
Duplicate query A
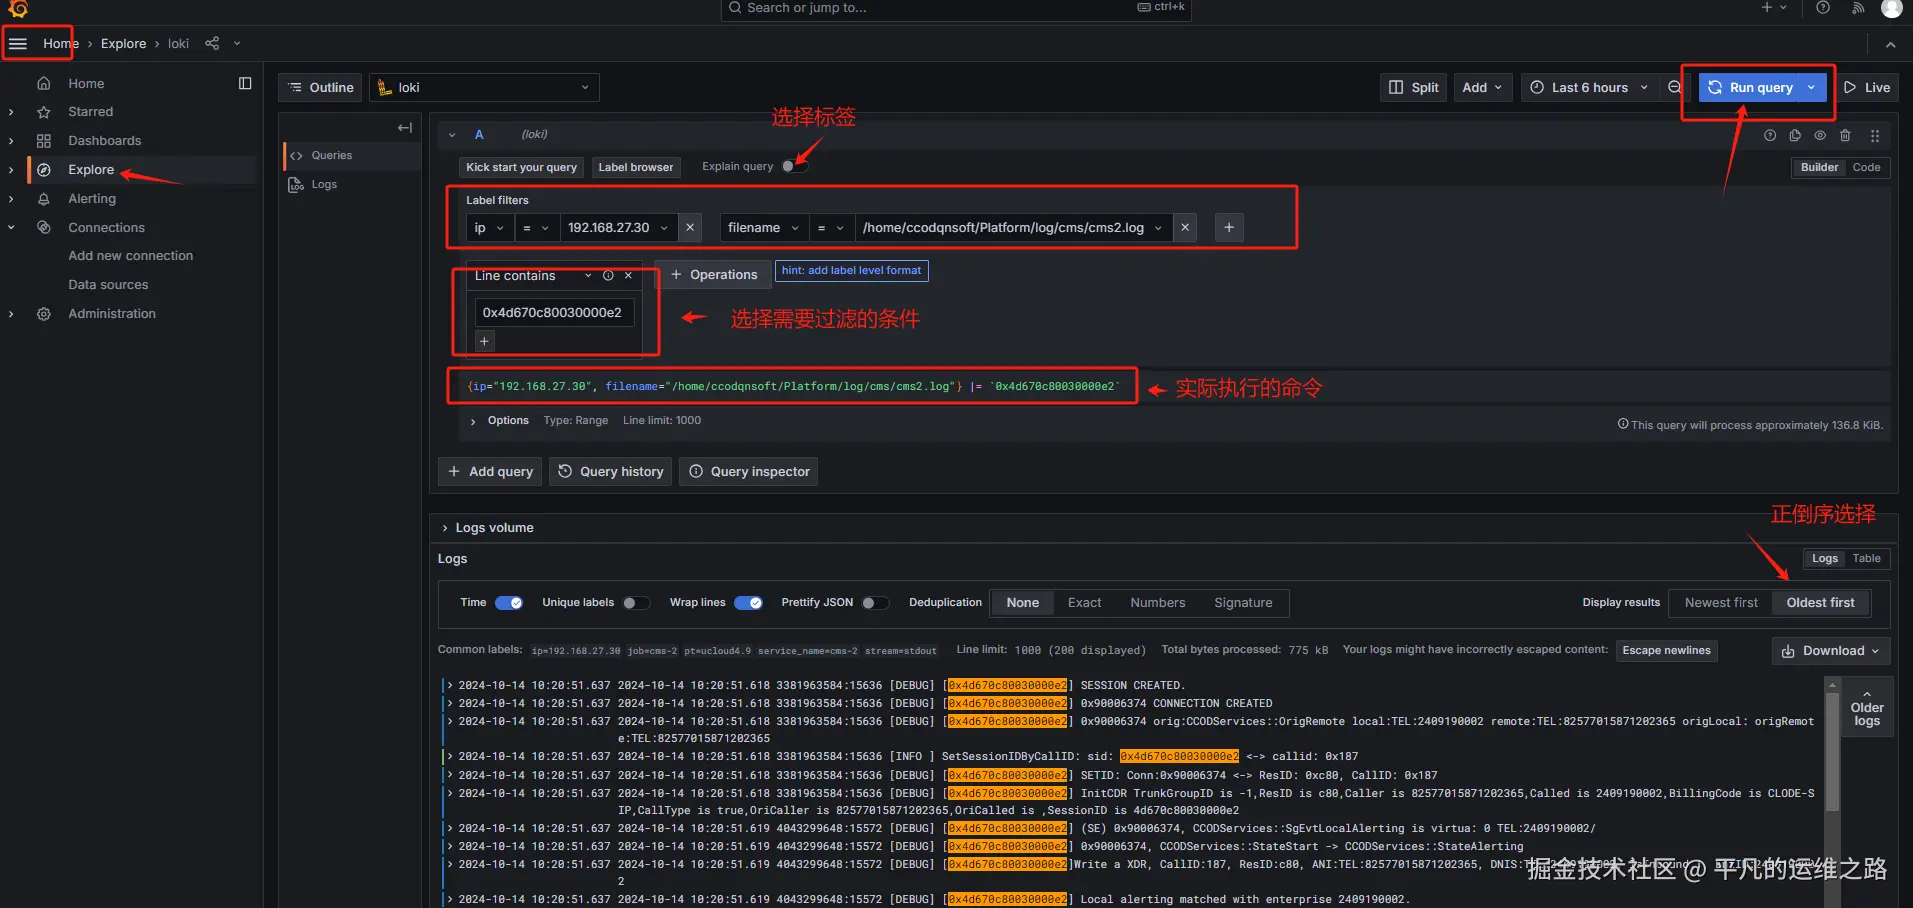point(1795,136)
